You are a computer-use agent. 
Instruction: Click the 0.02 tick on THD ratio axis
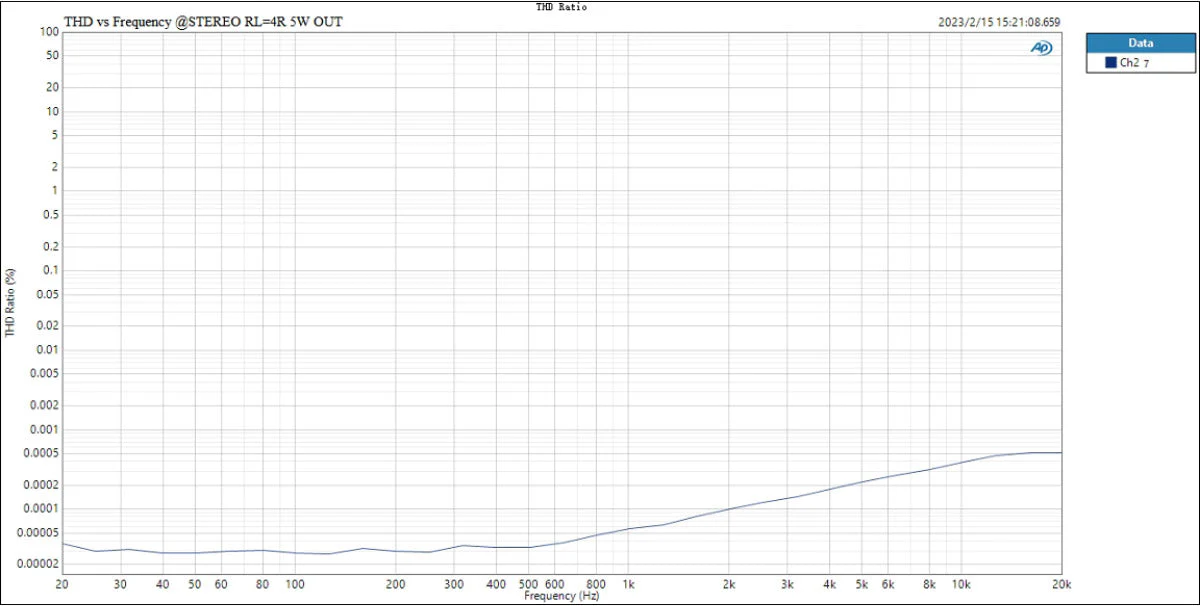pos(48,325)
